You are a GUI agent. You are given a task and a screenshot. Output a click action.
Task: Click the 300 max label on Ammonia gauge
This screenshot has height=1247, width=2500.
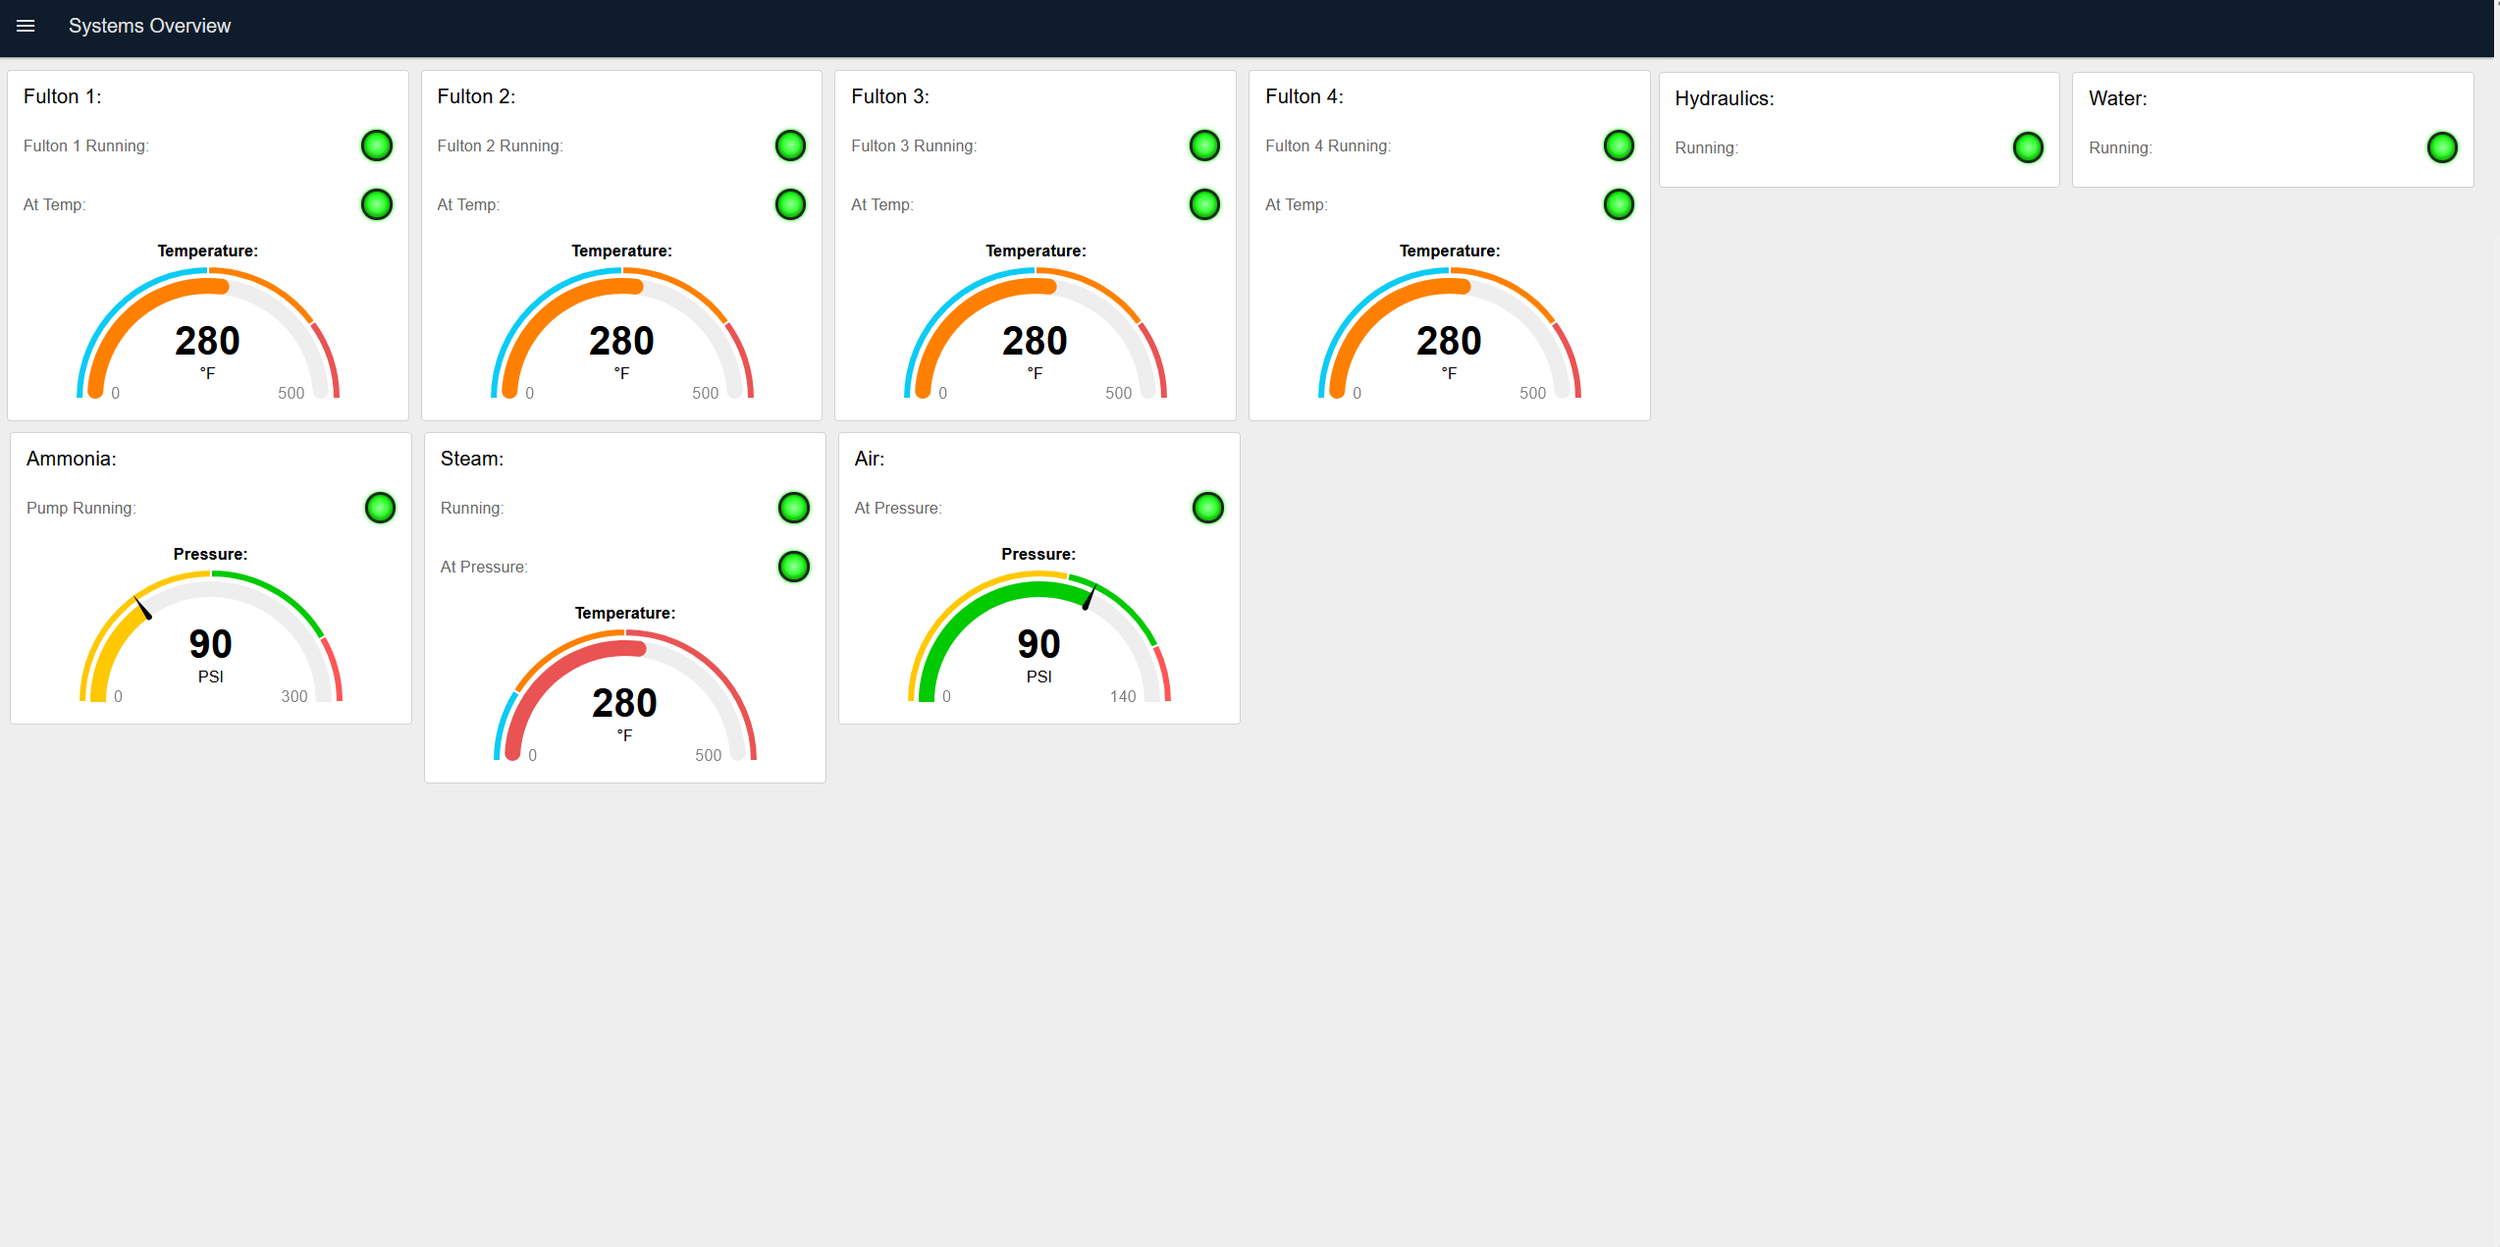coord(294,697)
